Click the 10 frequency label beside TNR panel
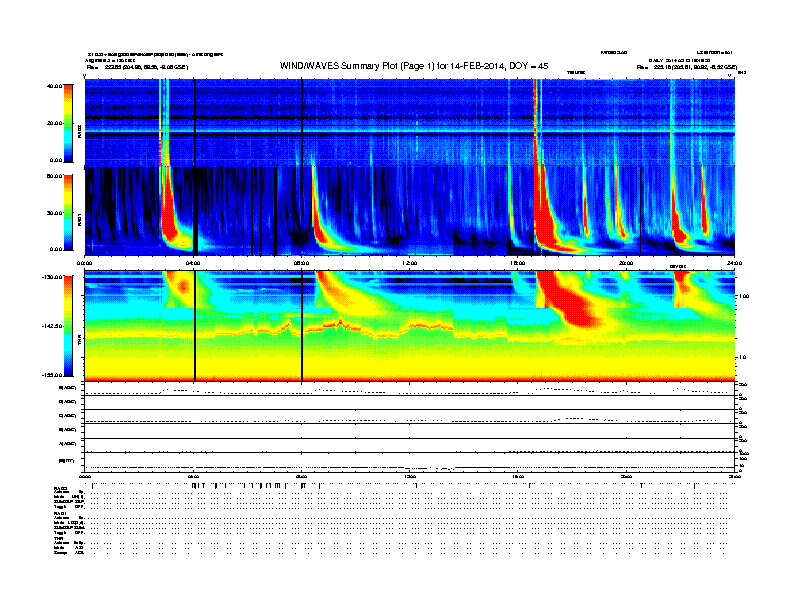The height and width of the screenshot is (612, 792). [742, 358]
